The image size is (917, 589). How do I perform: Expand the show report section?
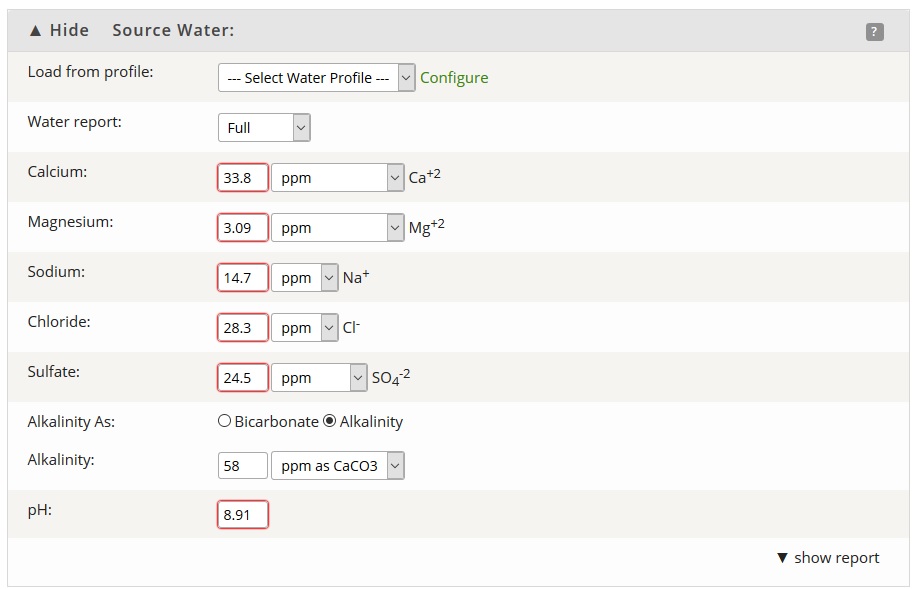(828, 557)
